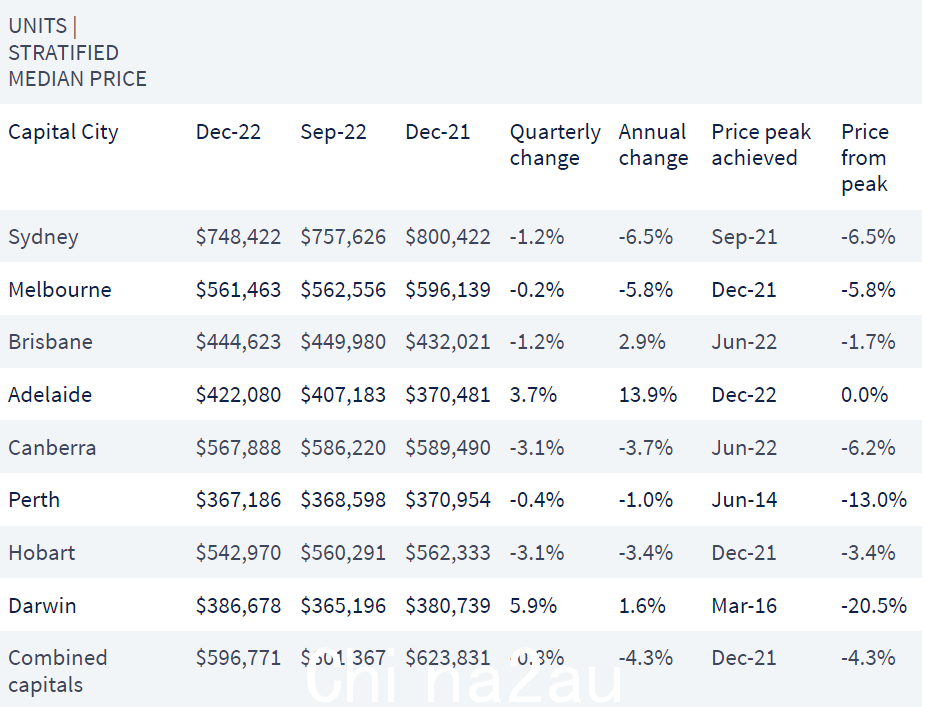Image resolution: width=927 pixels, height=707 pixels.
Task: Select the 'Annual change' column header
Action: [x=653, y=145]
